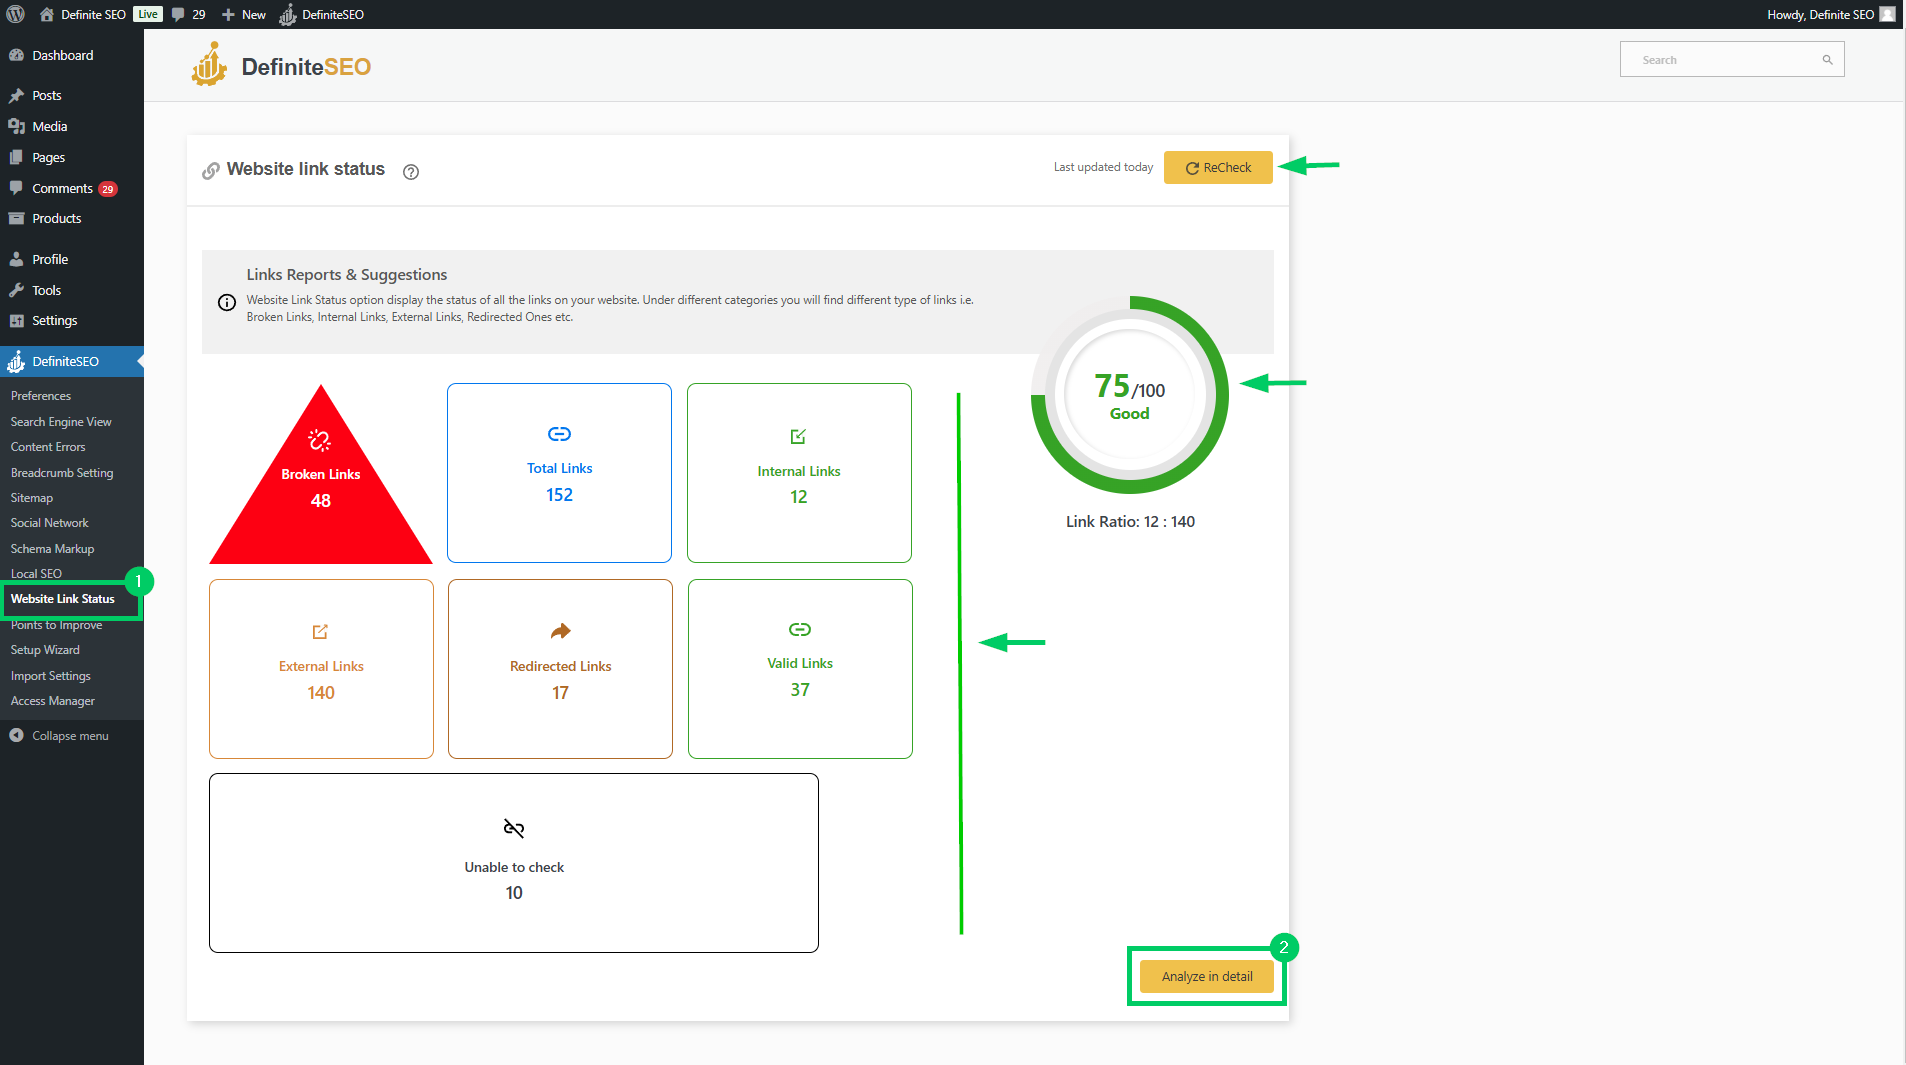The height and width of the screenshot is (1065, 1906).
Task: Click the Valid Links chain icon
Action: point(800,629)
